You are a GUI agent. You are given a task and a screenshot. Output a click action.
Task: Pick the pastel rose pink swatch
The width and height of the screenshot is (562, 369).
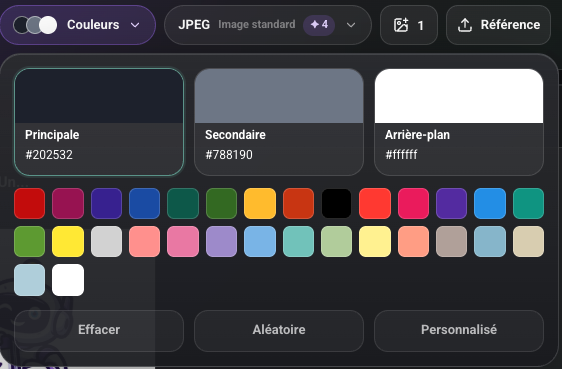pos(183,241)
